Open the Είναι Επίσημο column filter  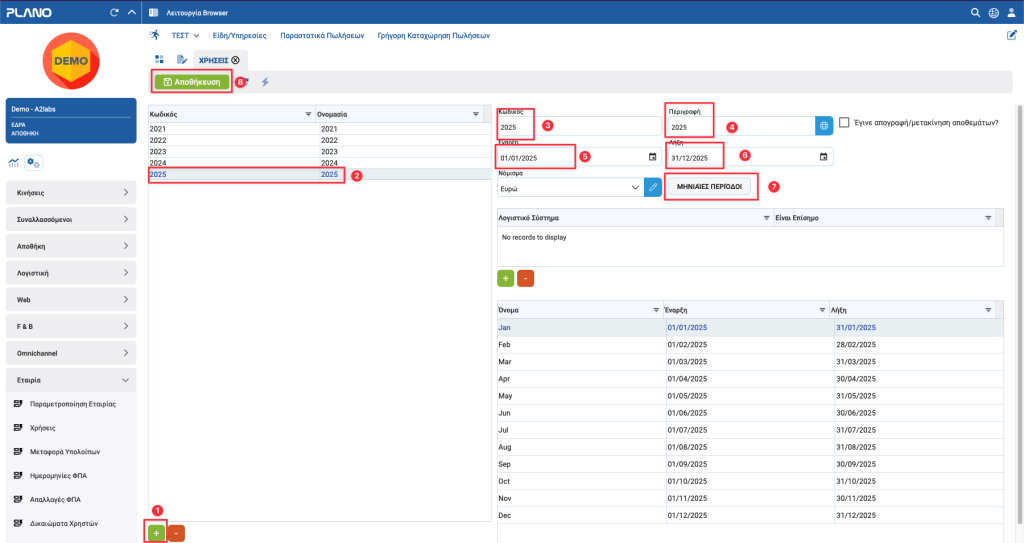(x=988, y=218)
